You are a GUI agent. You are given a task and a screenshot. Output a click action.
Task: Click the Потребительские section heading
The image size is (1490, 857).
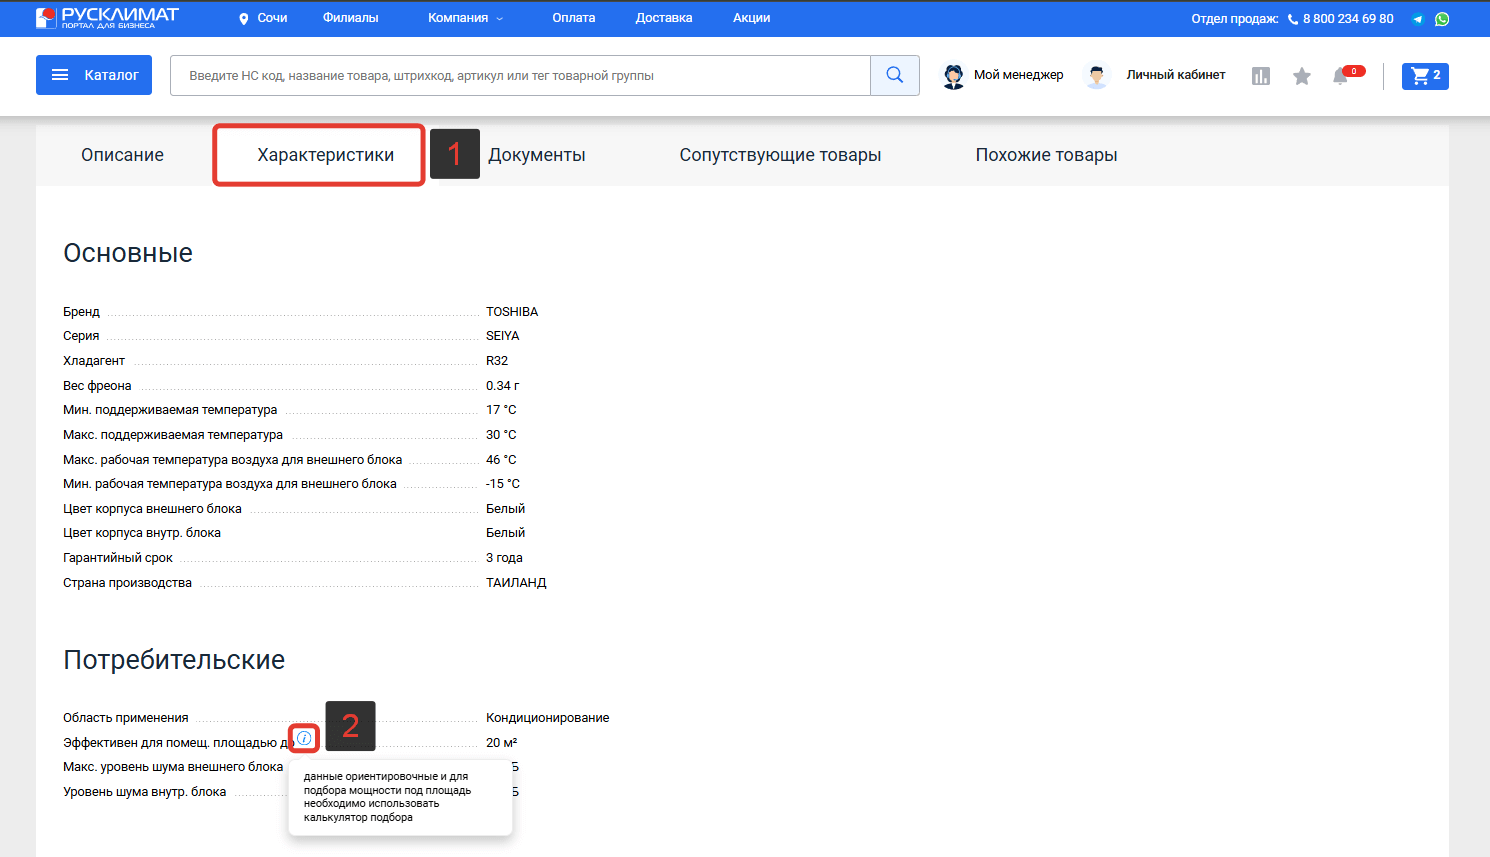coord(174,660)
